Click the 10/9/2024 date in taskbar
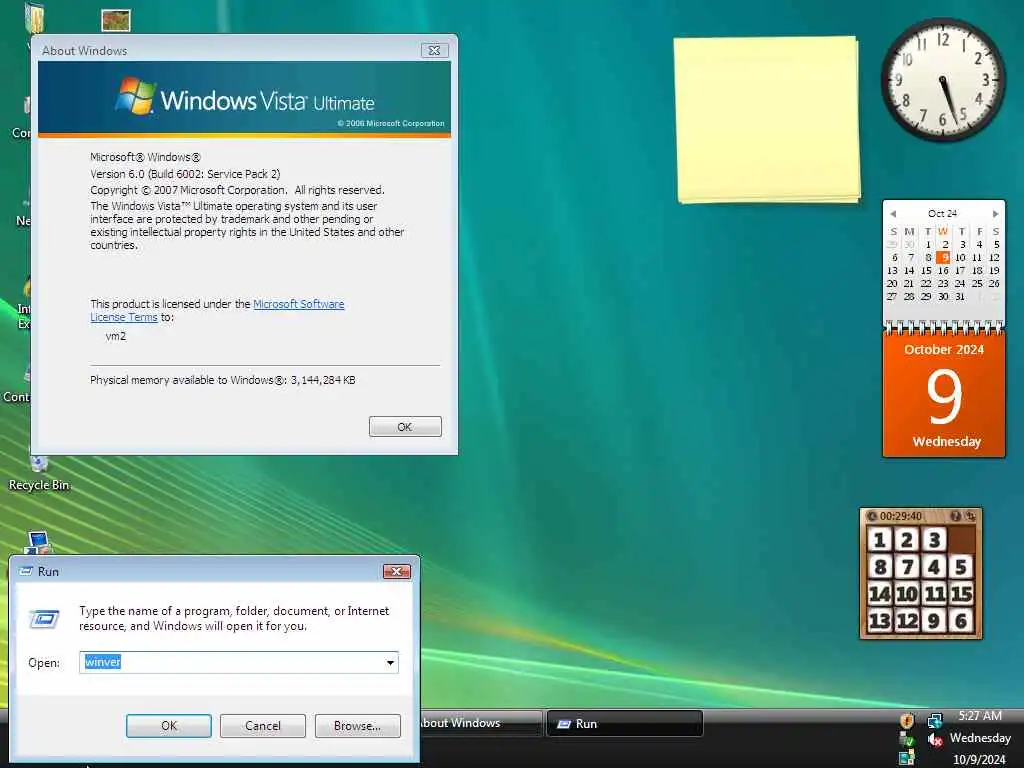The height and width of the screenshot is (768, 1024). (x=979, y=759)
